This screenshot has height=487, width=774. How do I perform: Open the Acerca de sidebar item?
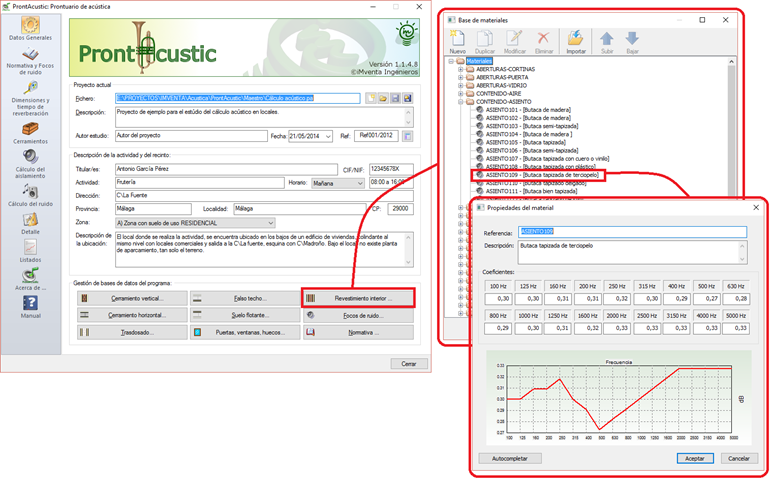pyautogui.click(x=30, y=279)
